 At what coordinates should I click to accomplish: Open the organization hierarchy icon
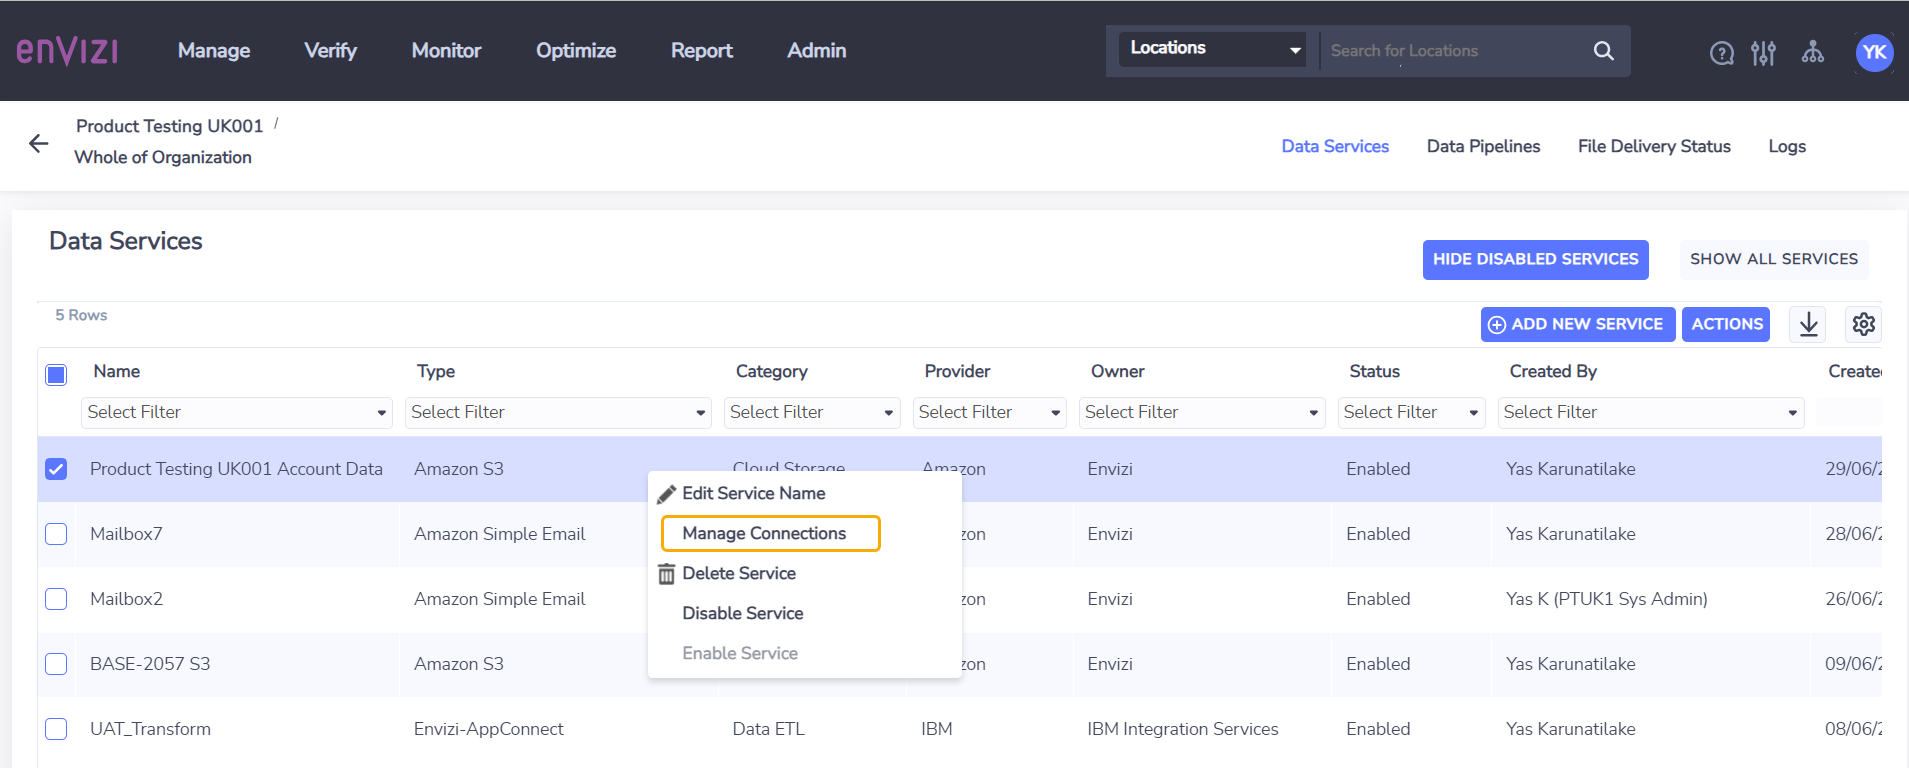(x=1812, y=52)
